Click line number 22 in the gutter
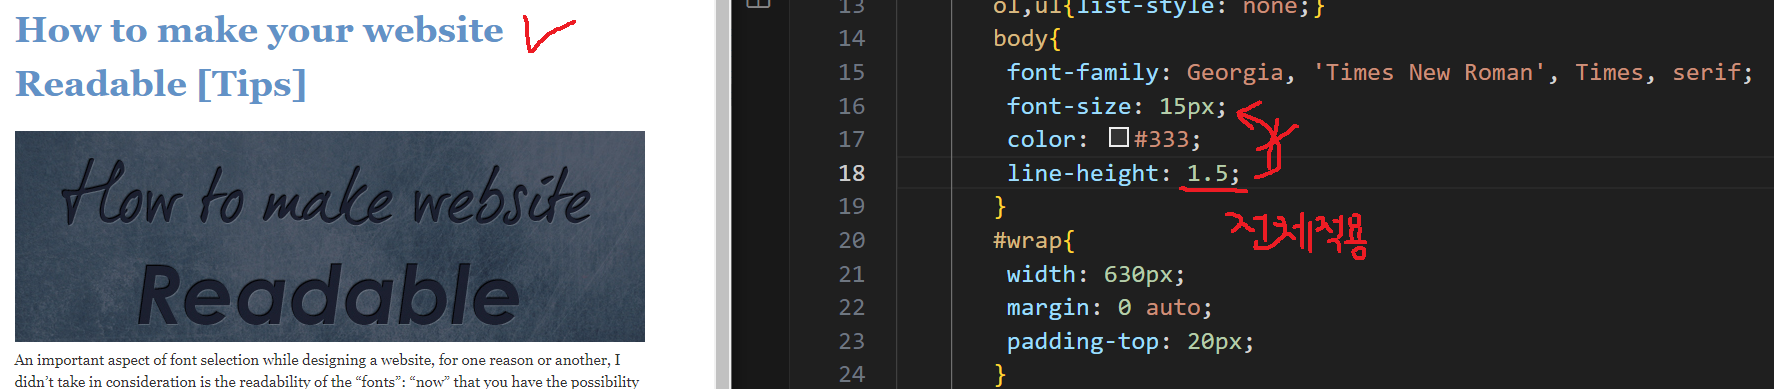1774x389 pixels. 851,307
